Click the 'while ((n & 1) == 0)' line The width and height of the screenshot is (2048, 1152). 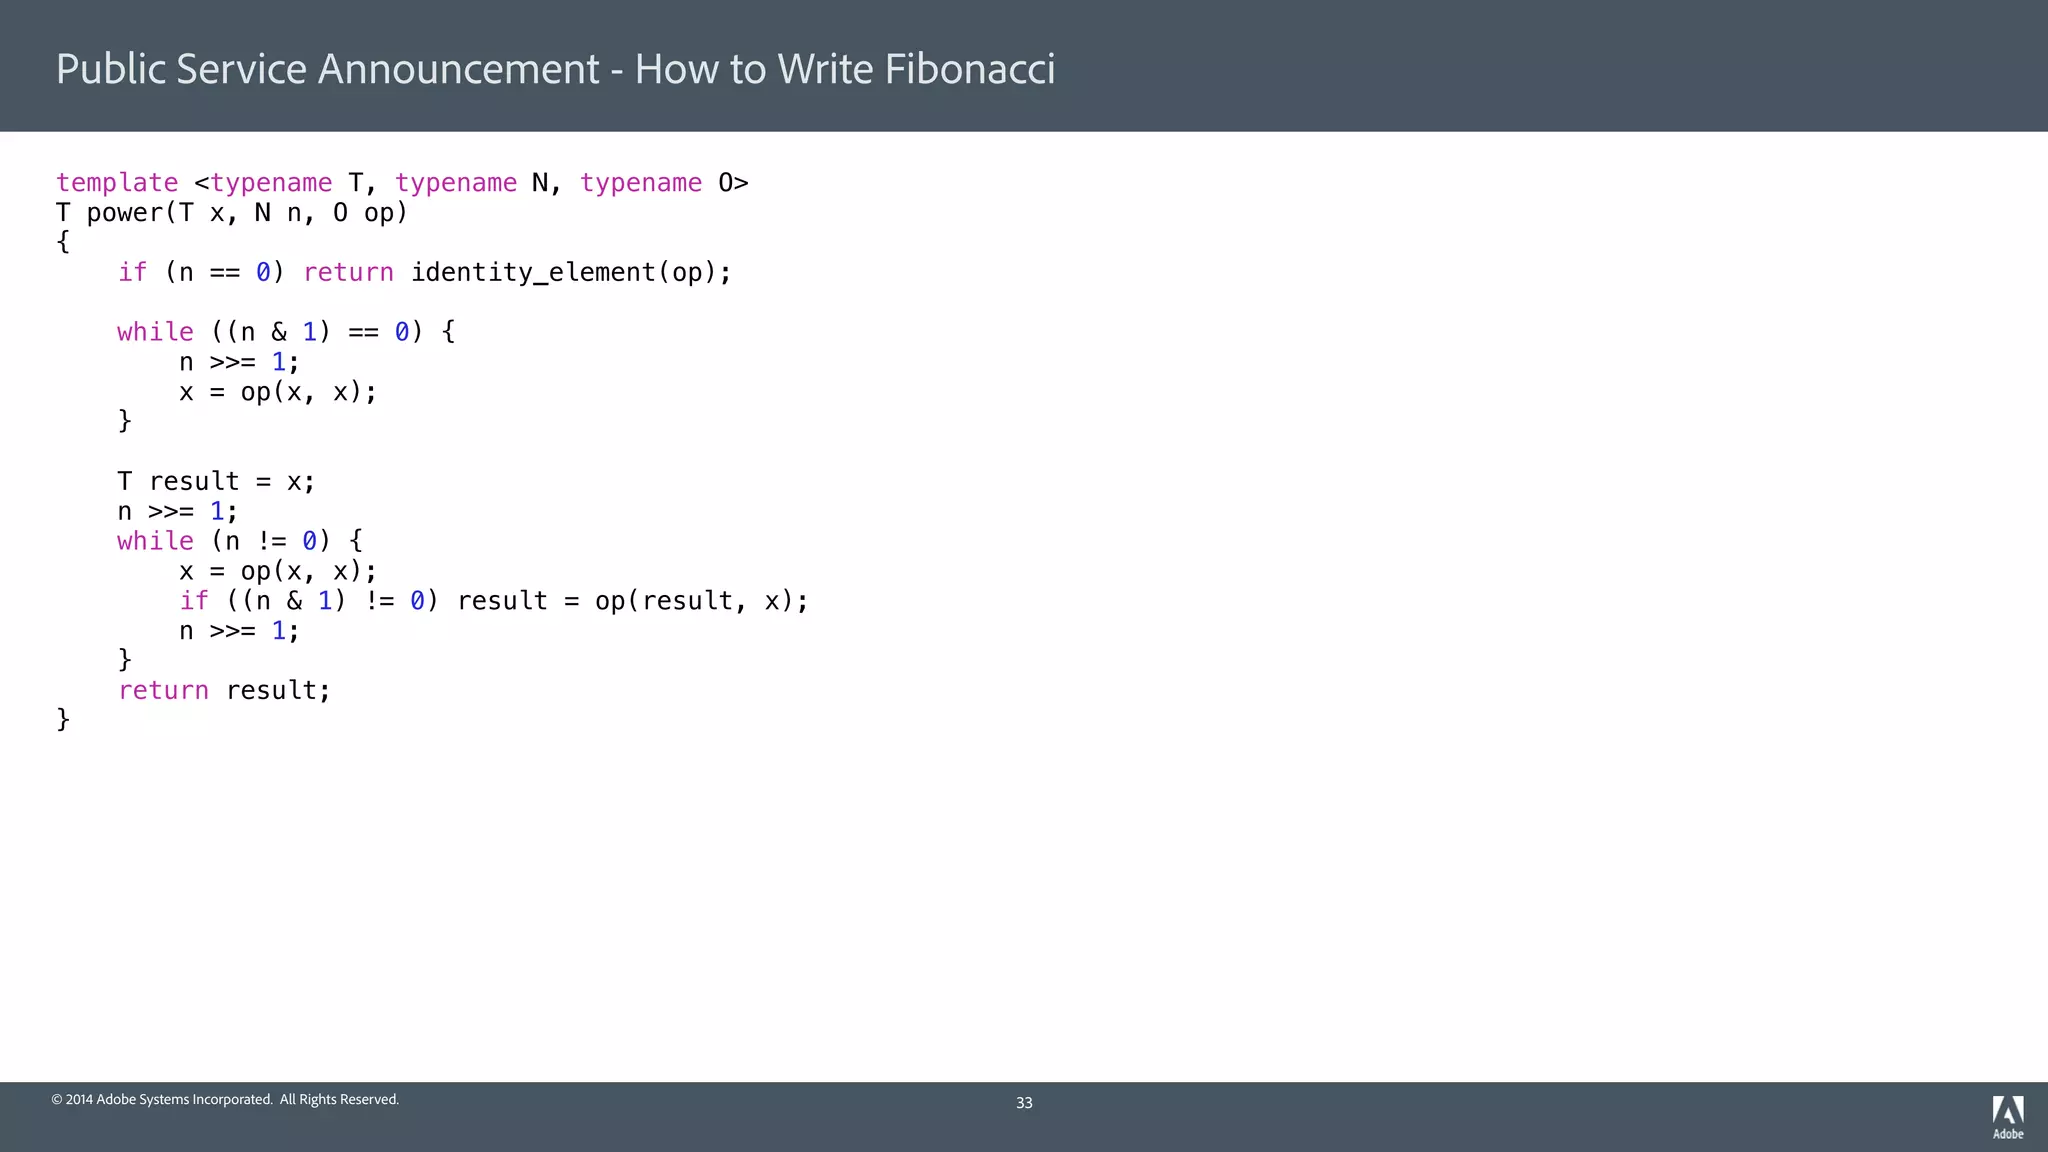(285, 332)
